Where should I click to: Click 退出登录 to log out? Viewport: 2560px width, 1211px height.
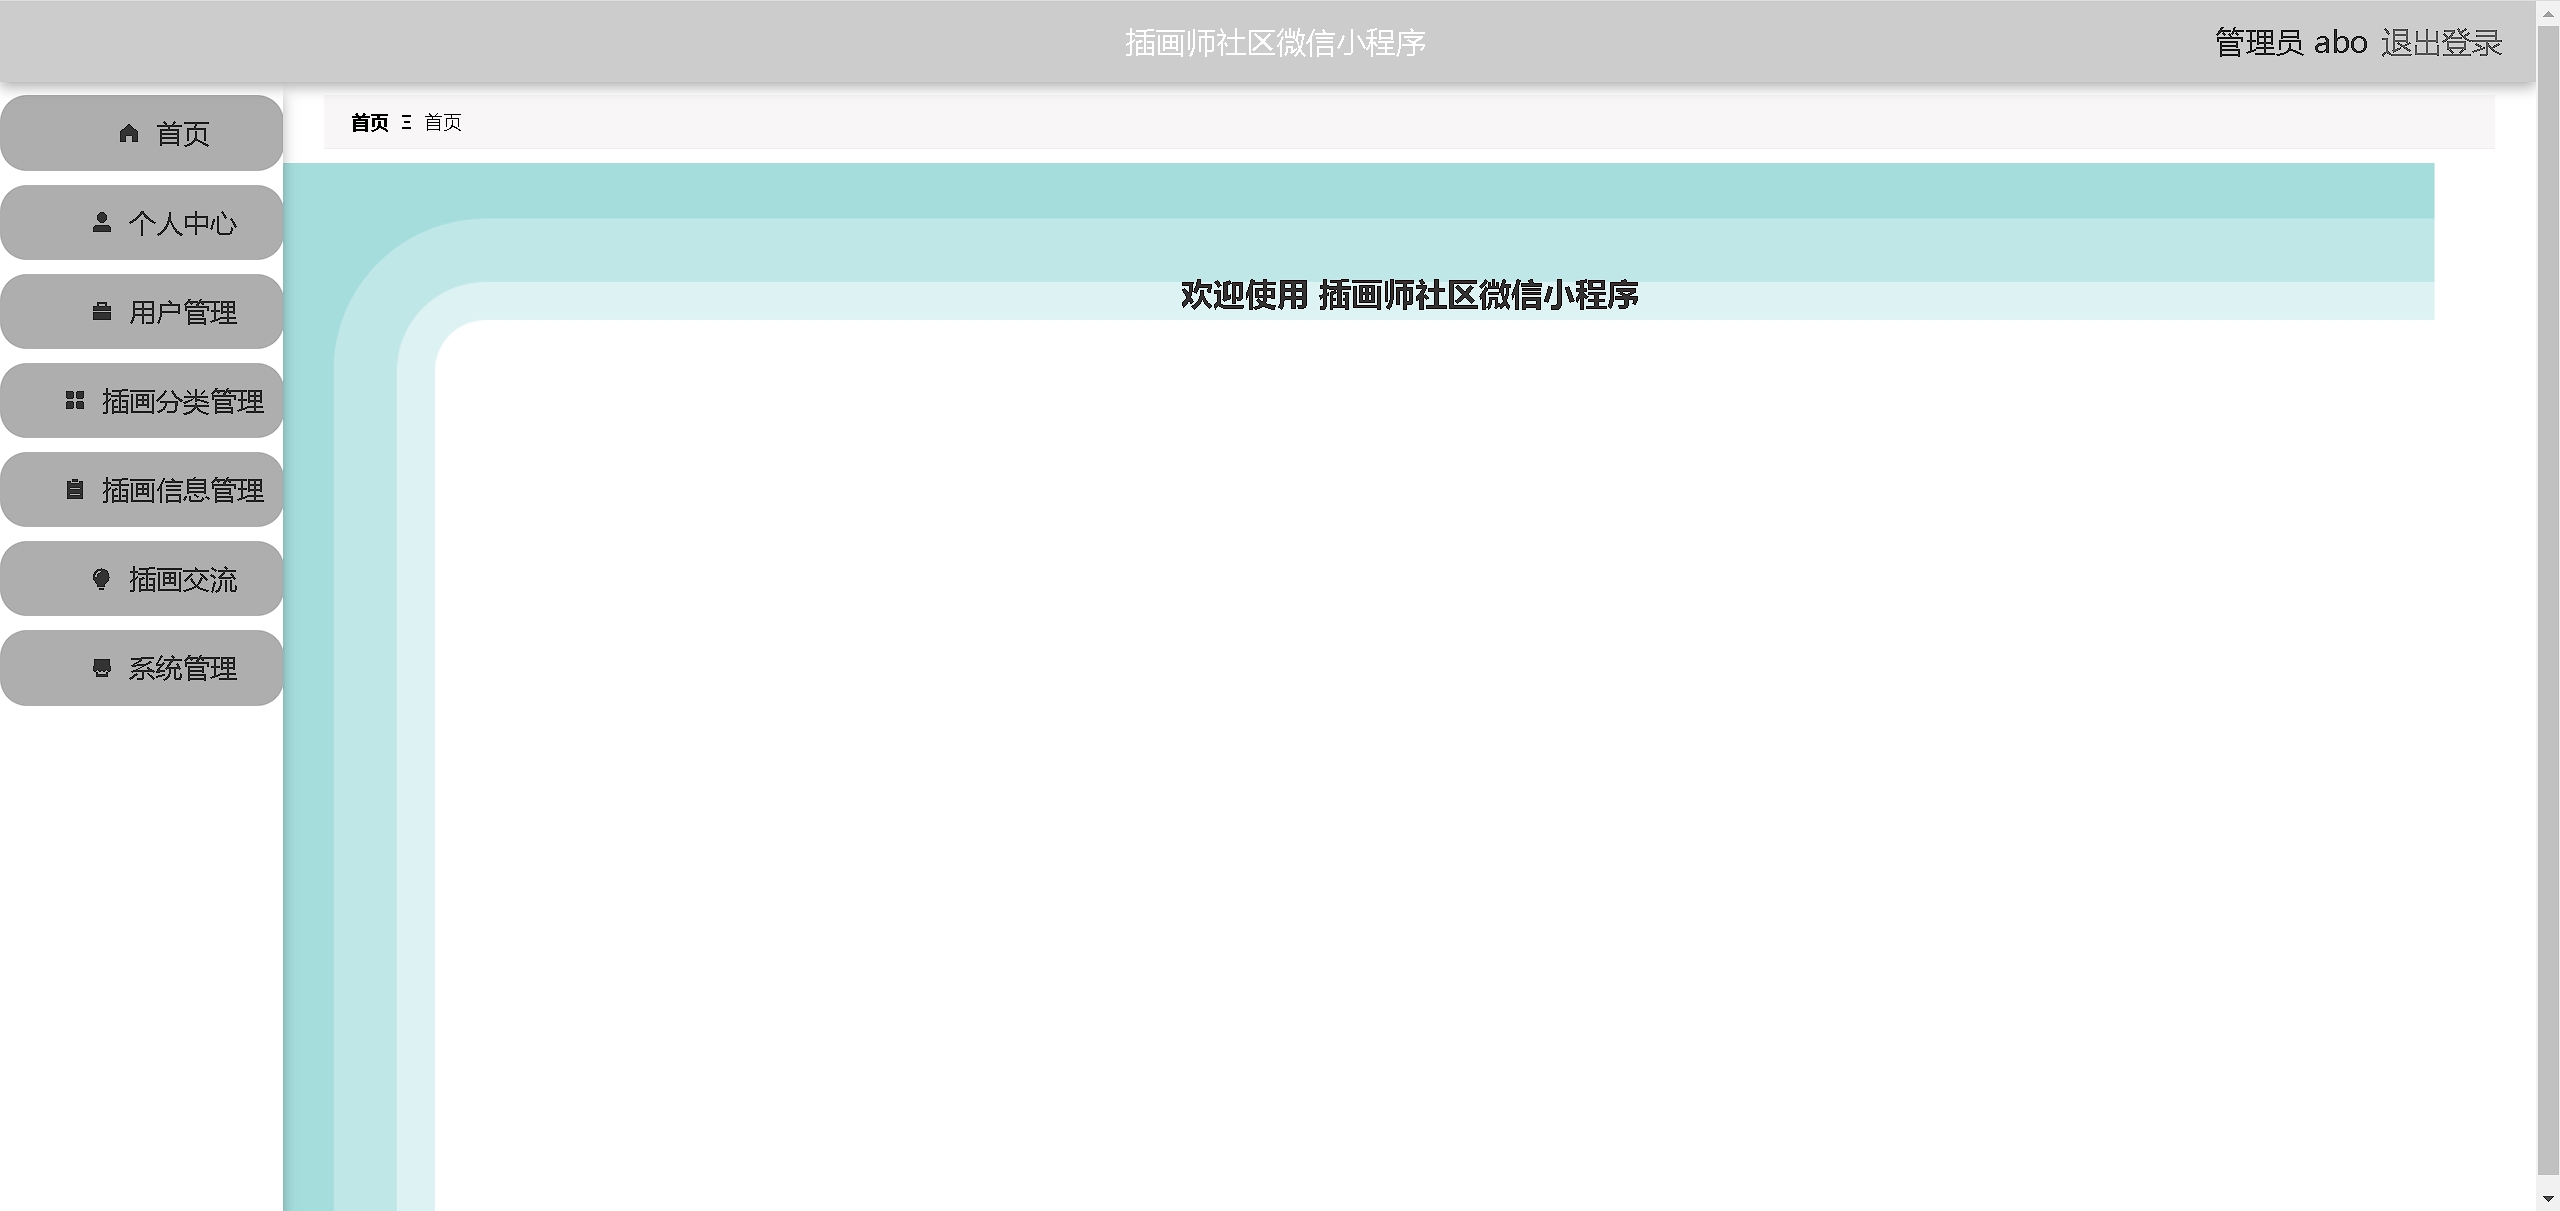pos(2441,43)
